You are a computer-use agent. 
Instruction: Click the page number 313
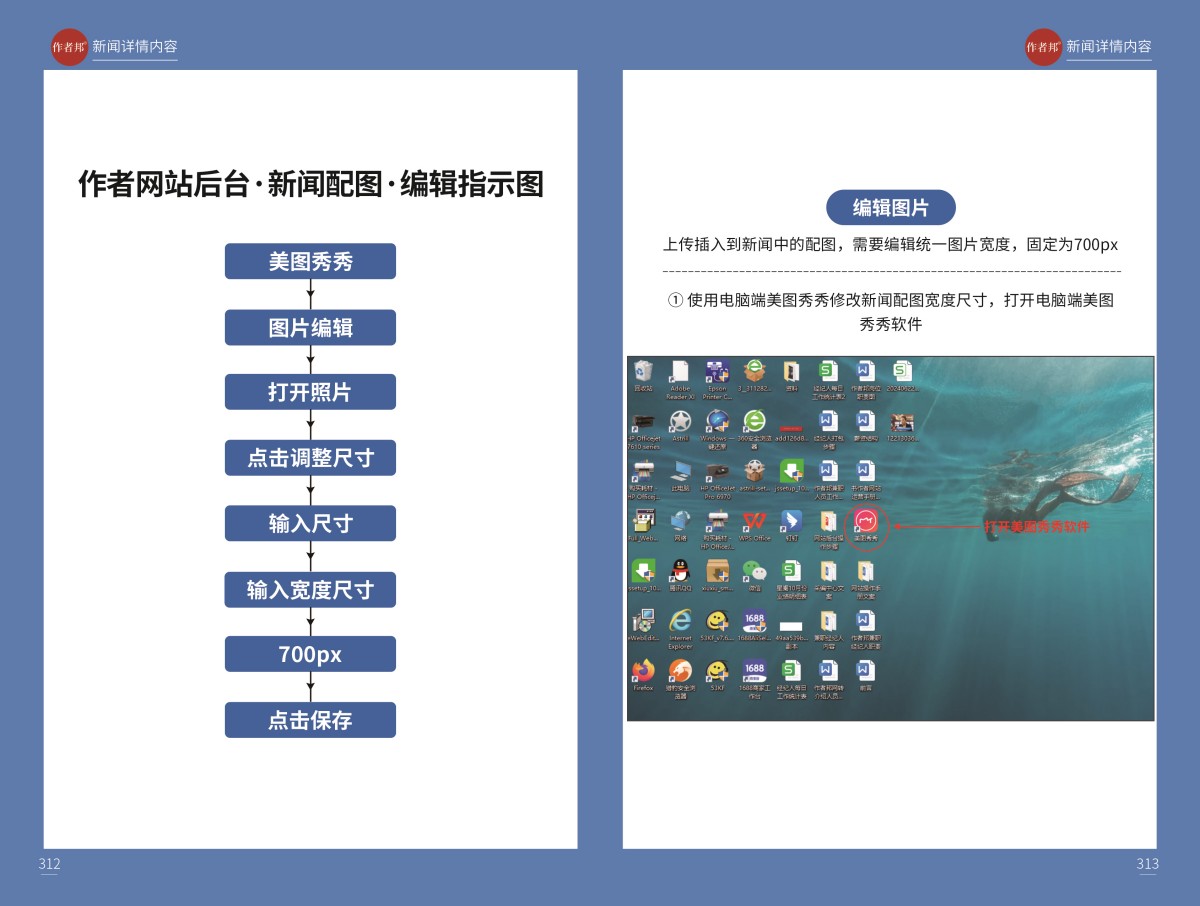1146,864
